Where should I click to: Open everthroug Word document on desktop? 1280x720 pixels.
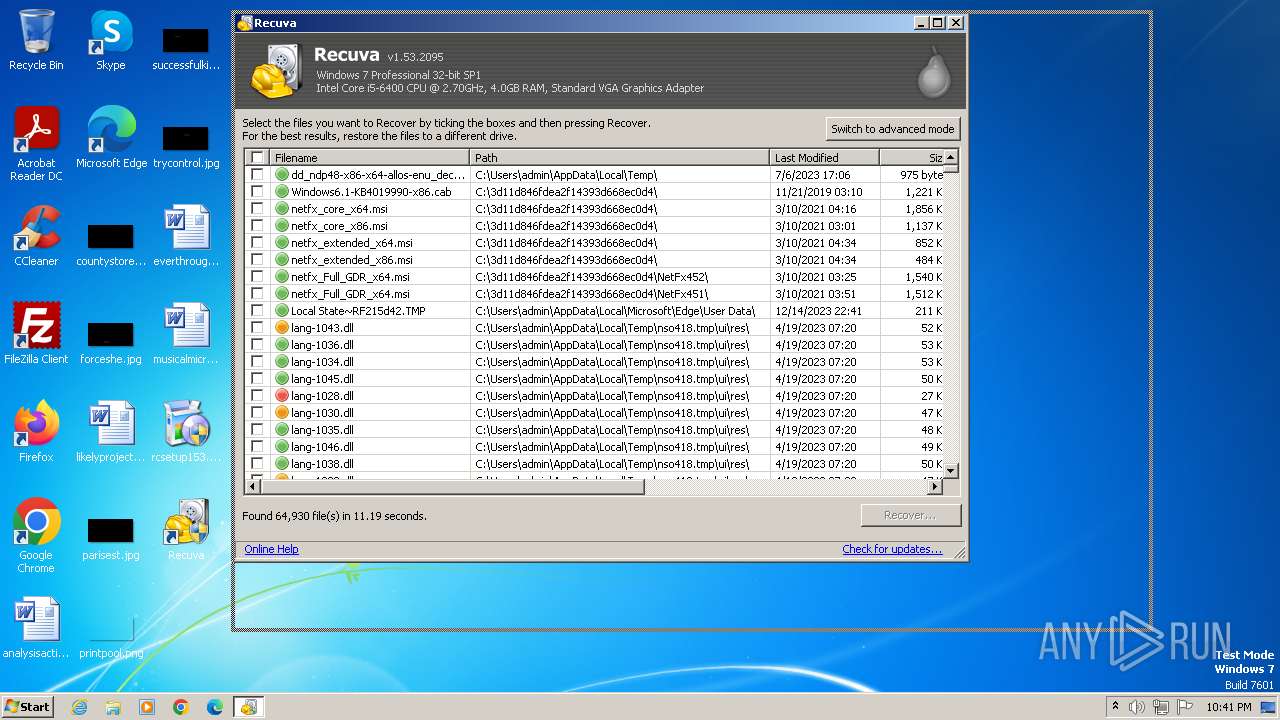[186, 236]
